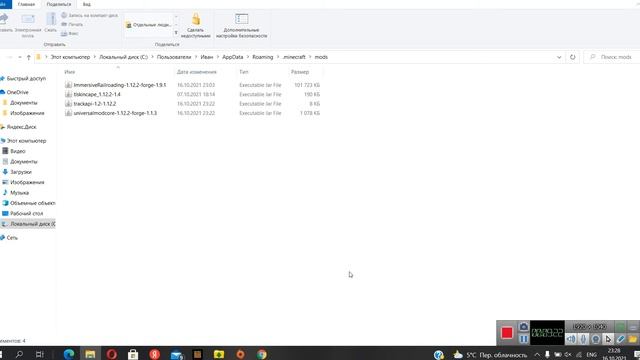Open Дополнительные настройки безопасности
The height and width of the screenshot is (360, 640).
[241, 25]
